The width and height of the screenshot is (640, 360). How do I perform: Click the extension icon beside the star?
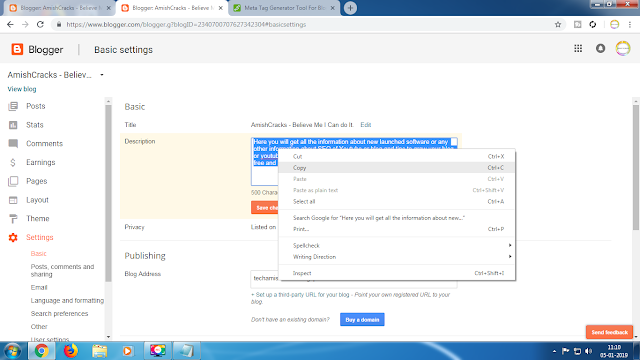coord(577,24)
